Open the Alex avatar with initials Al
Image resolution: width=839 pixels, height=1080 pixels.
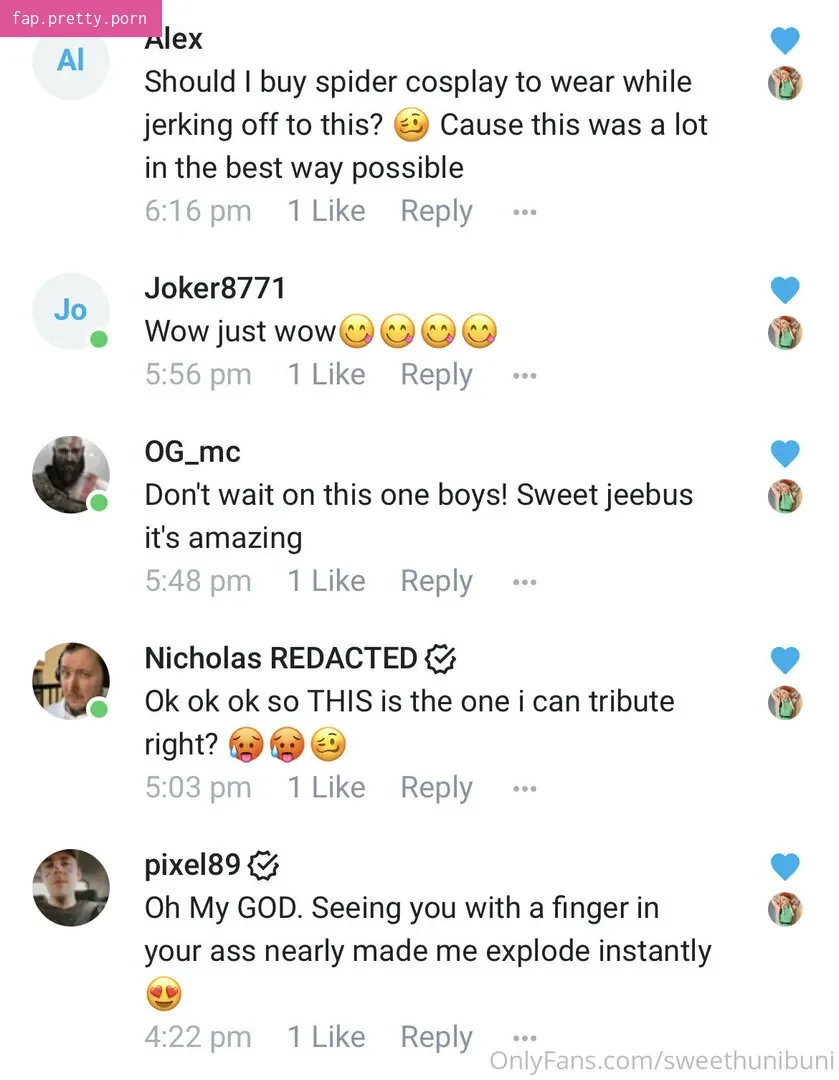[x=71, y=61]
